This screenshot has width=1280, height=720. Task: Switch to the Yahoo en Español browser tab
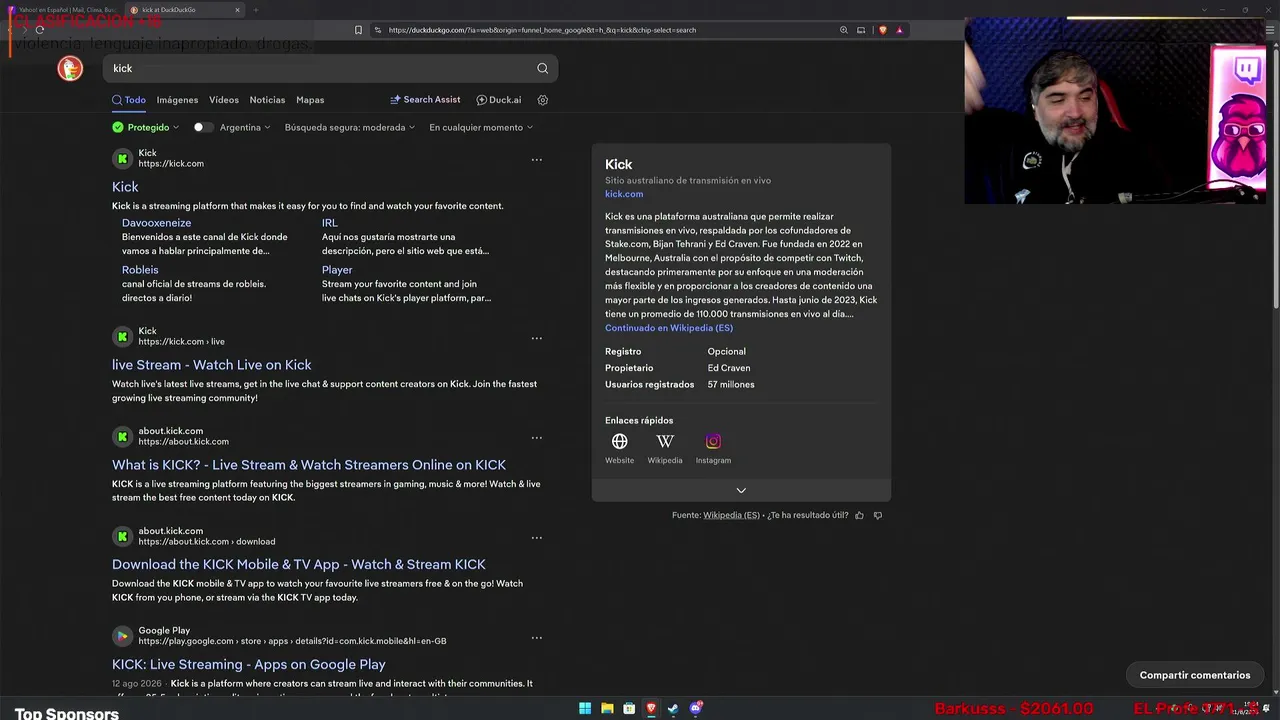pos(66,10)
